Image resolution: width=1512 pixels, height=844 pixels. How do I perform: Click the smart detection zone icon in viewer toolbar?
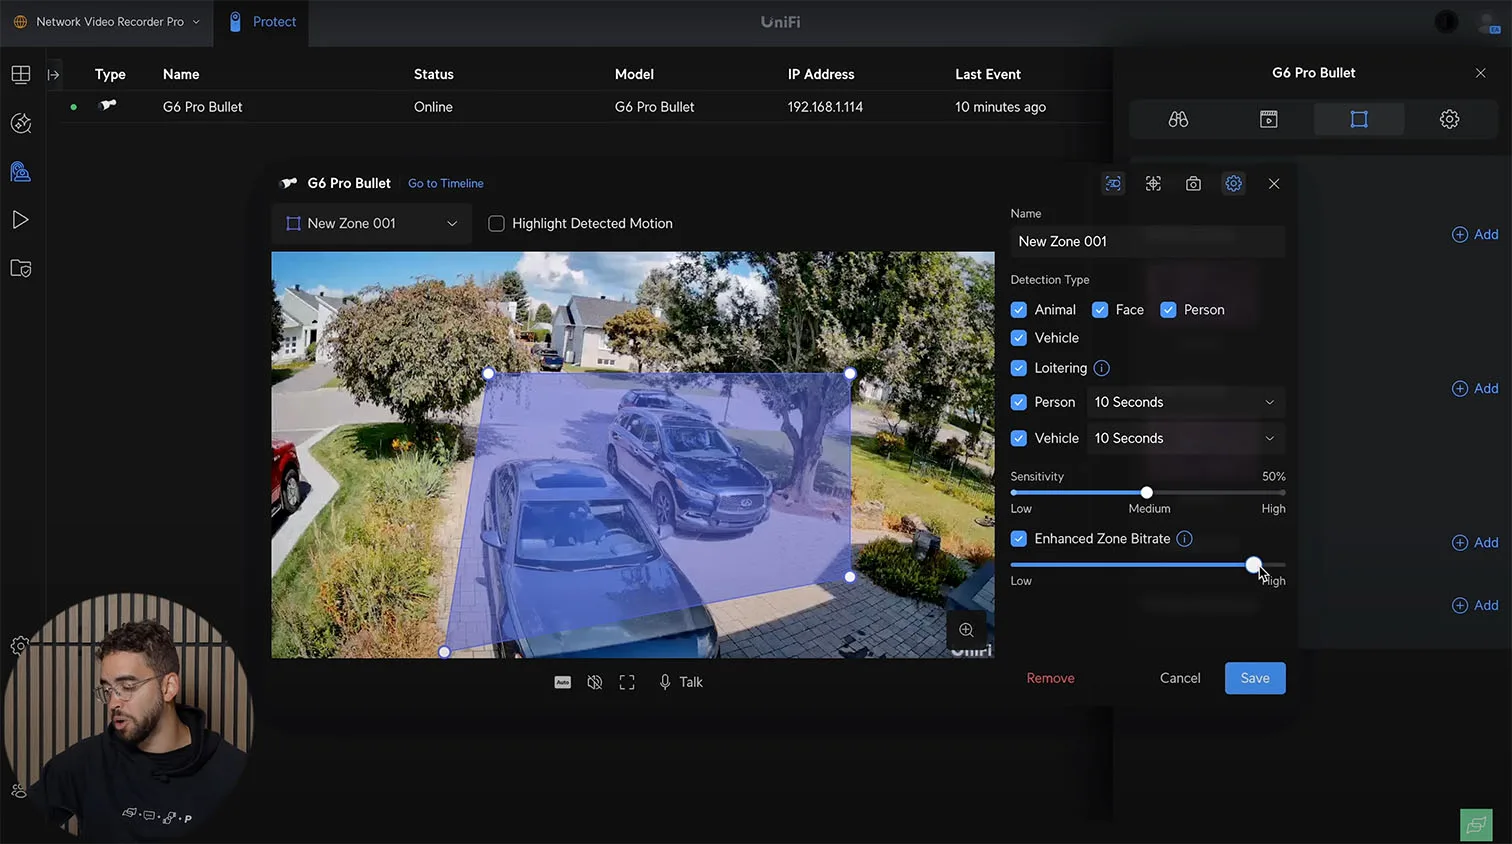(1113, 184)
